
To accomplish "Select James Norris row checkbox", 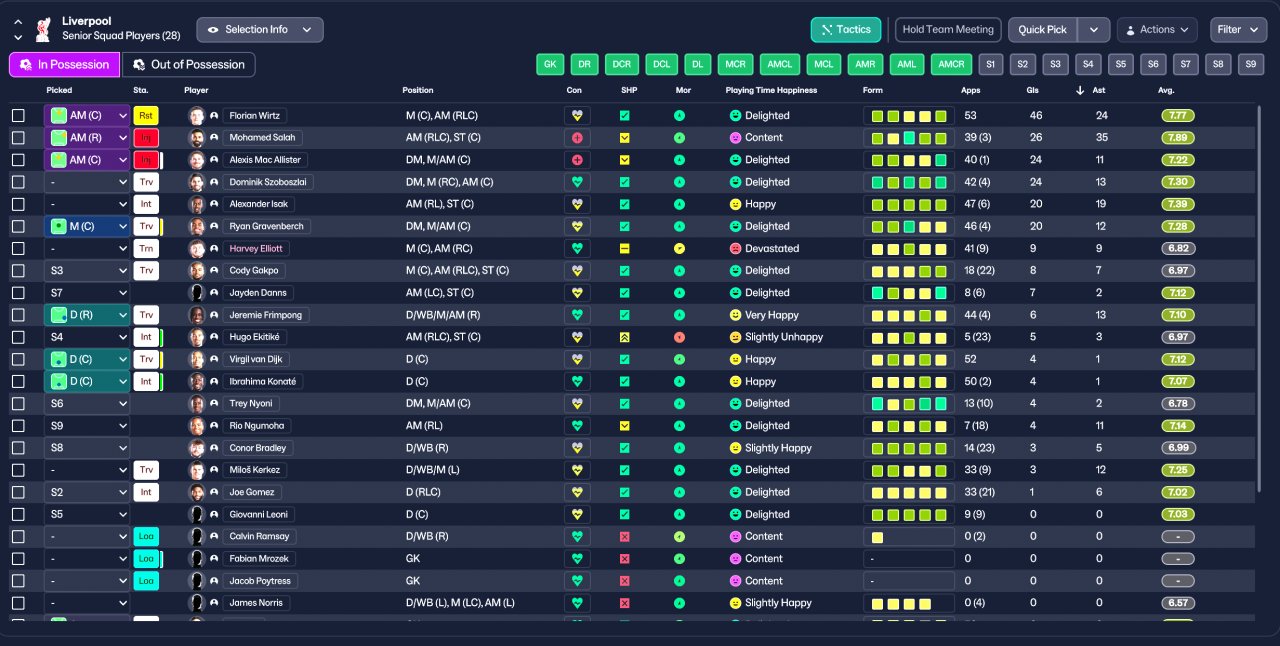I will point(18,603).
